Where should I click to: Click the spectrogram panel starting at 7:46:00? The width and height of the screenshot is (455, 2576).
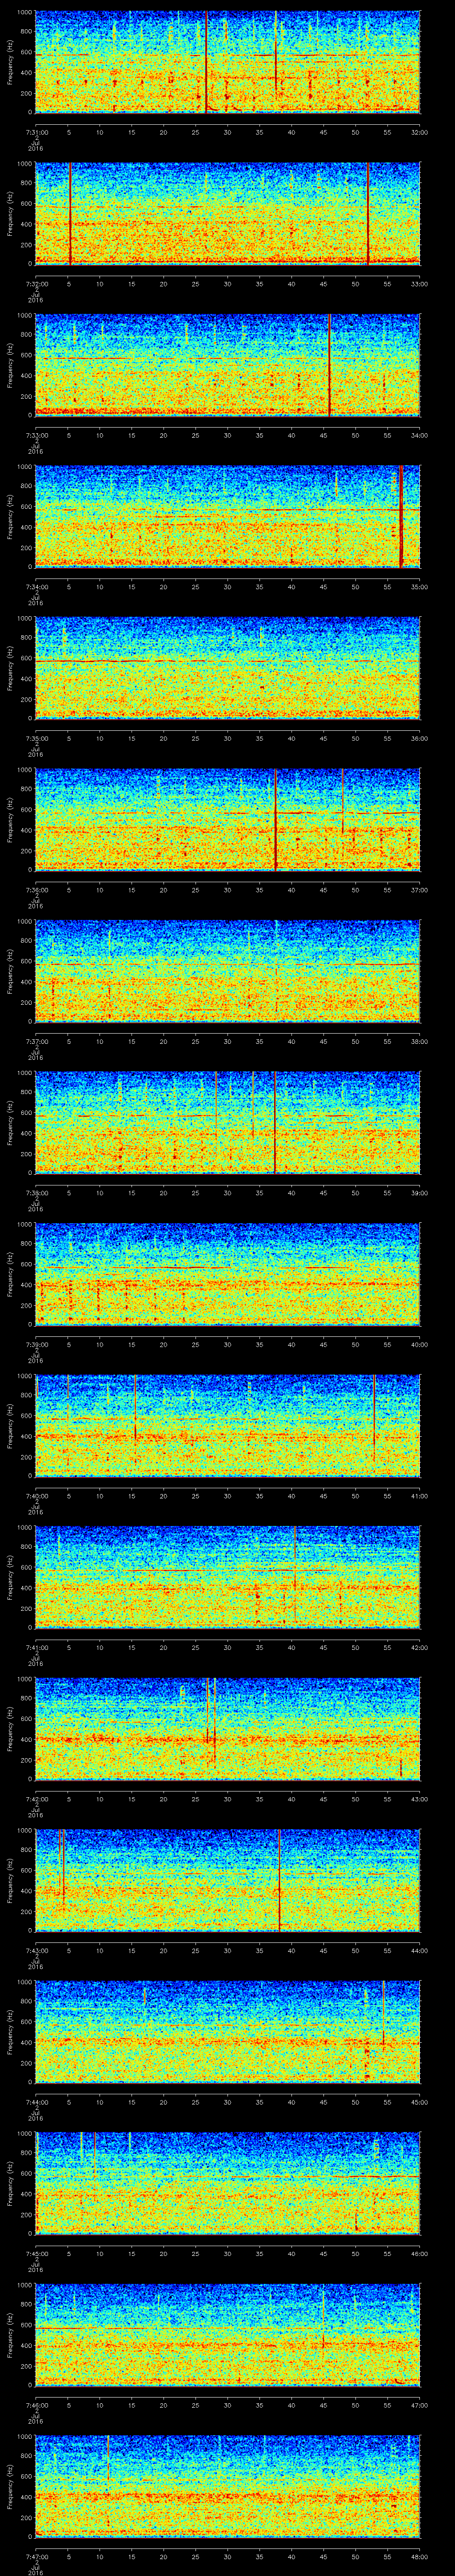click(x=228, y=2336)
